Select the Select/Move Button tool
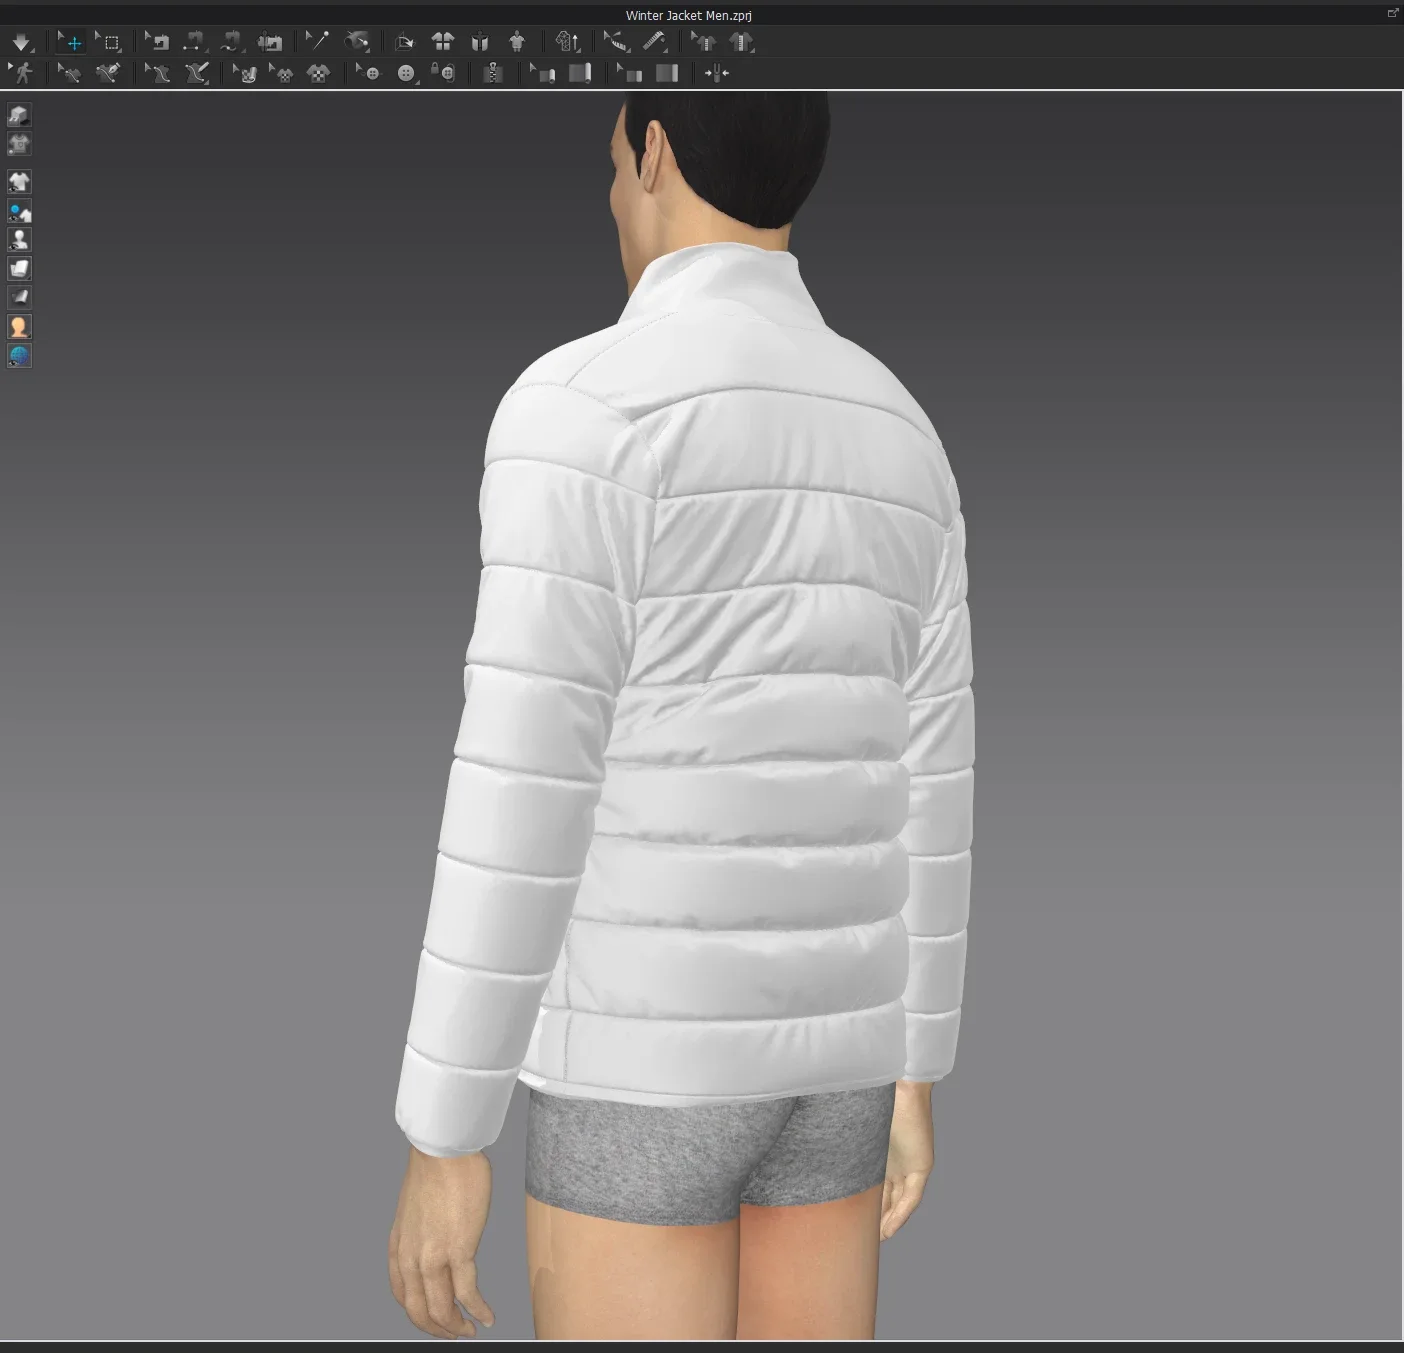 coord(368,73)
